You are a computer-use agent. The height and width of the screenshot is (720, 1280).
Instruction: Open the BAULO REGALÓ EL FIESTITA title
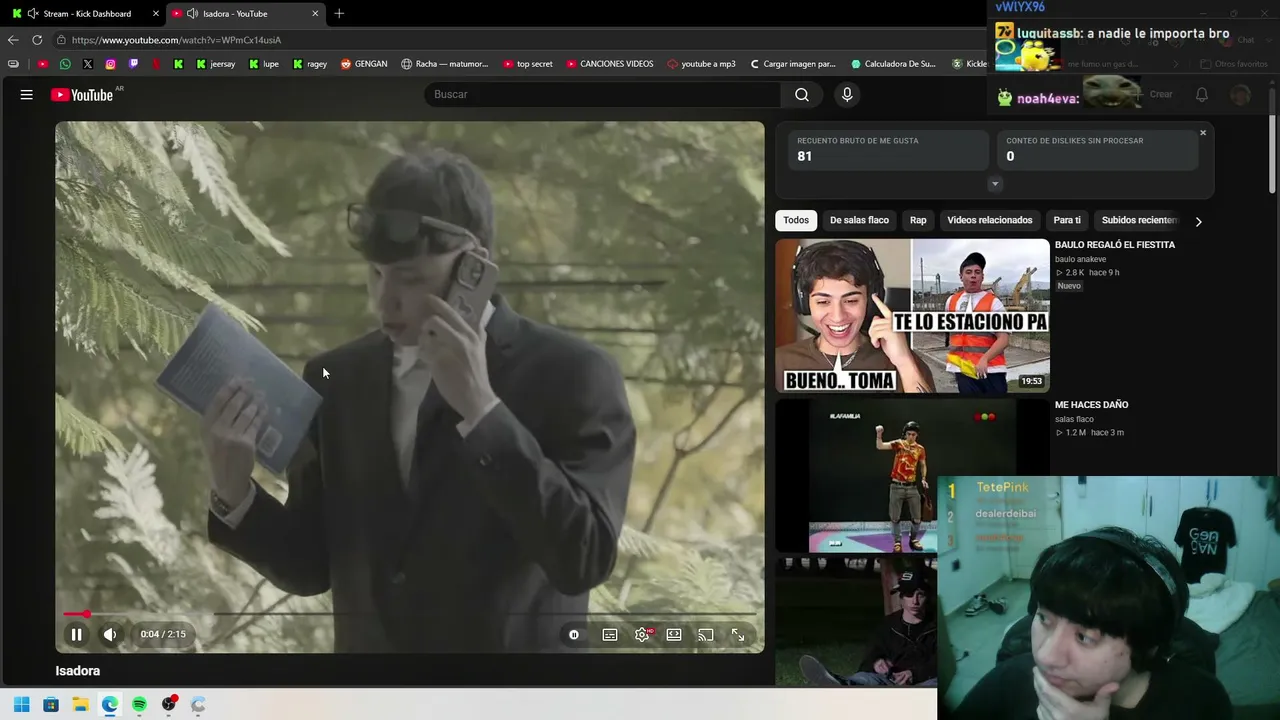[1115, 245]
